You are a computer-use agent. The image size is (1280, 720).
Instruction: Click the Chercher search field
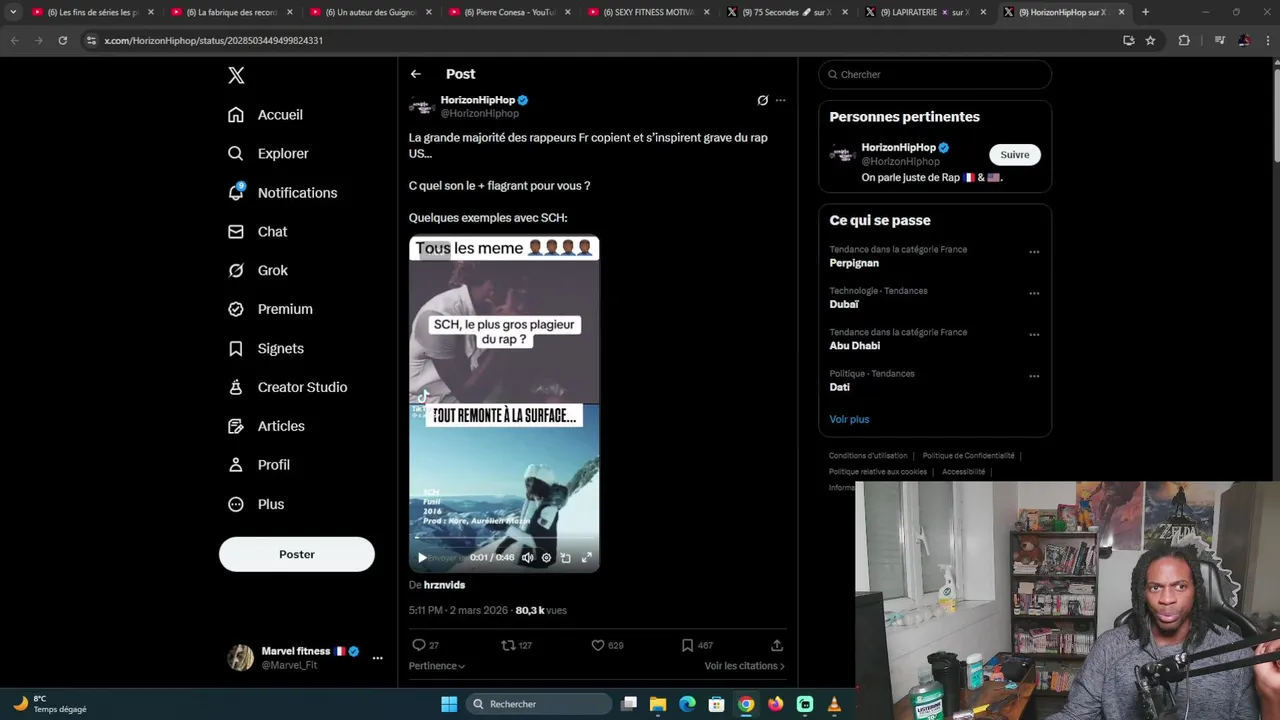[x=935, y=75]
